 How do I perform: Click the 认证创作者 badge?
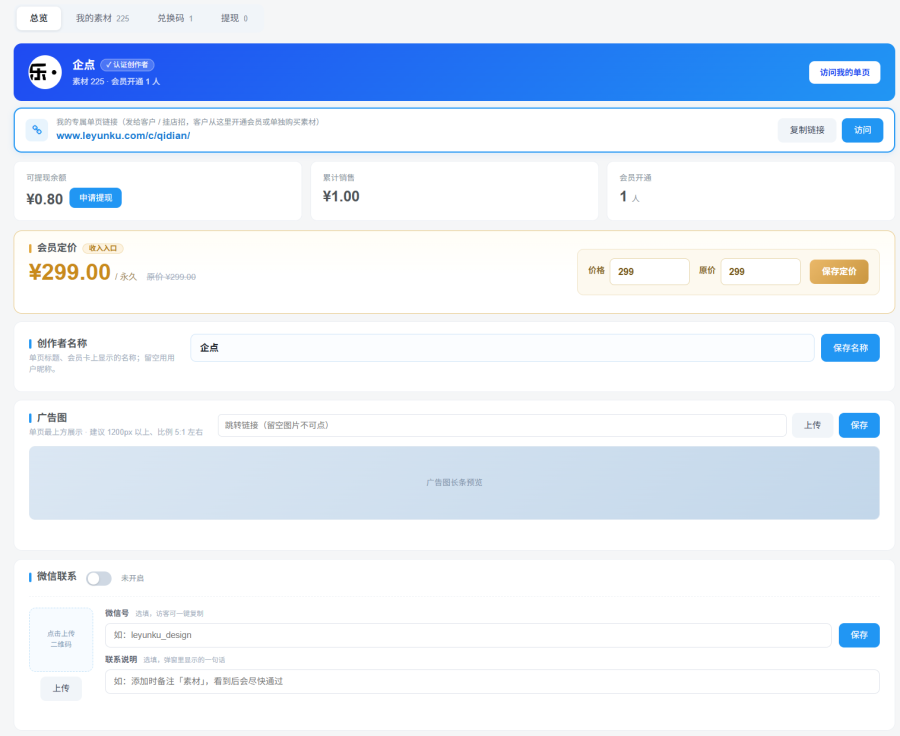point(127,65)
